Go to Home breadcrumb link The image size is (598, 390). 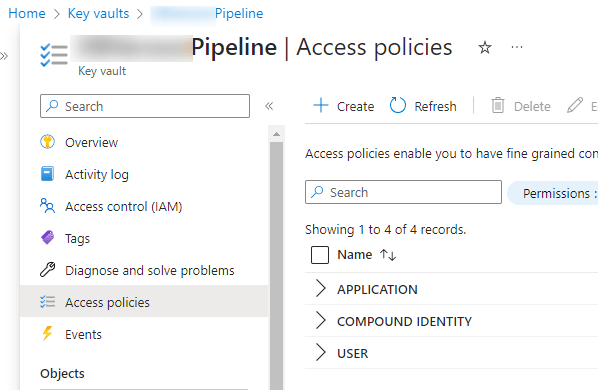coord(27,13)
